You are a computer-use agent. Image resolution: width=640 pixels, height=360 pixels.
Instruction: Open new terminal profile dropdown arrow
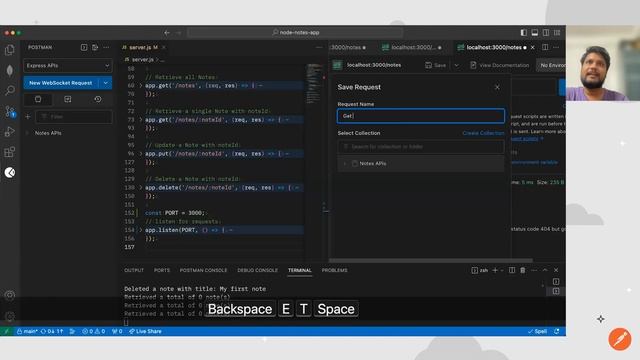tap(502, 270)
